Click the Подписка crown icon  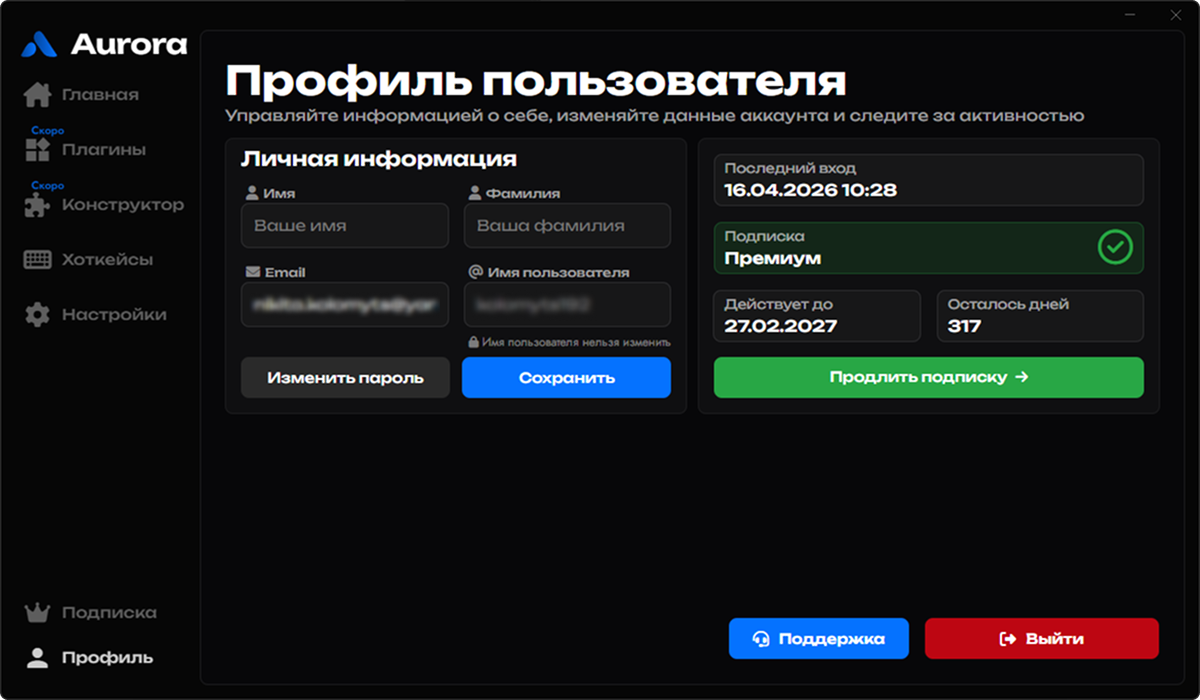(37, 612)
